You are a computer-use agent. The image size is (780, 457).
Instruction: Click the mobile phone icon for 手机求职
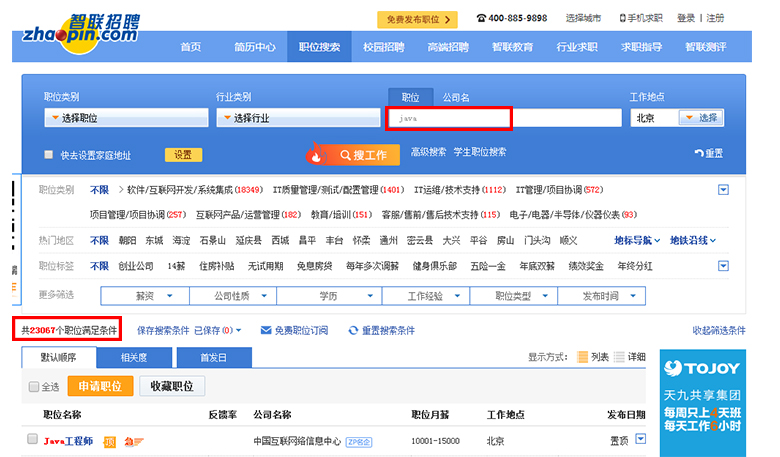pos(624,18)
